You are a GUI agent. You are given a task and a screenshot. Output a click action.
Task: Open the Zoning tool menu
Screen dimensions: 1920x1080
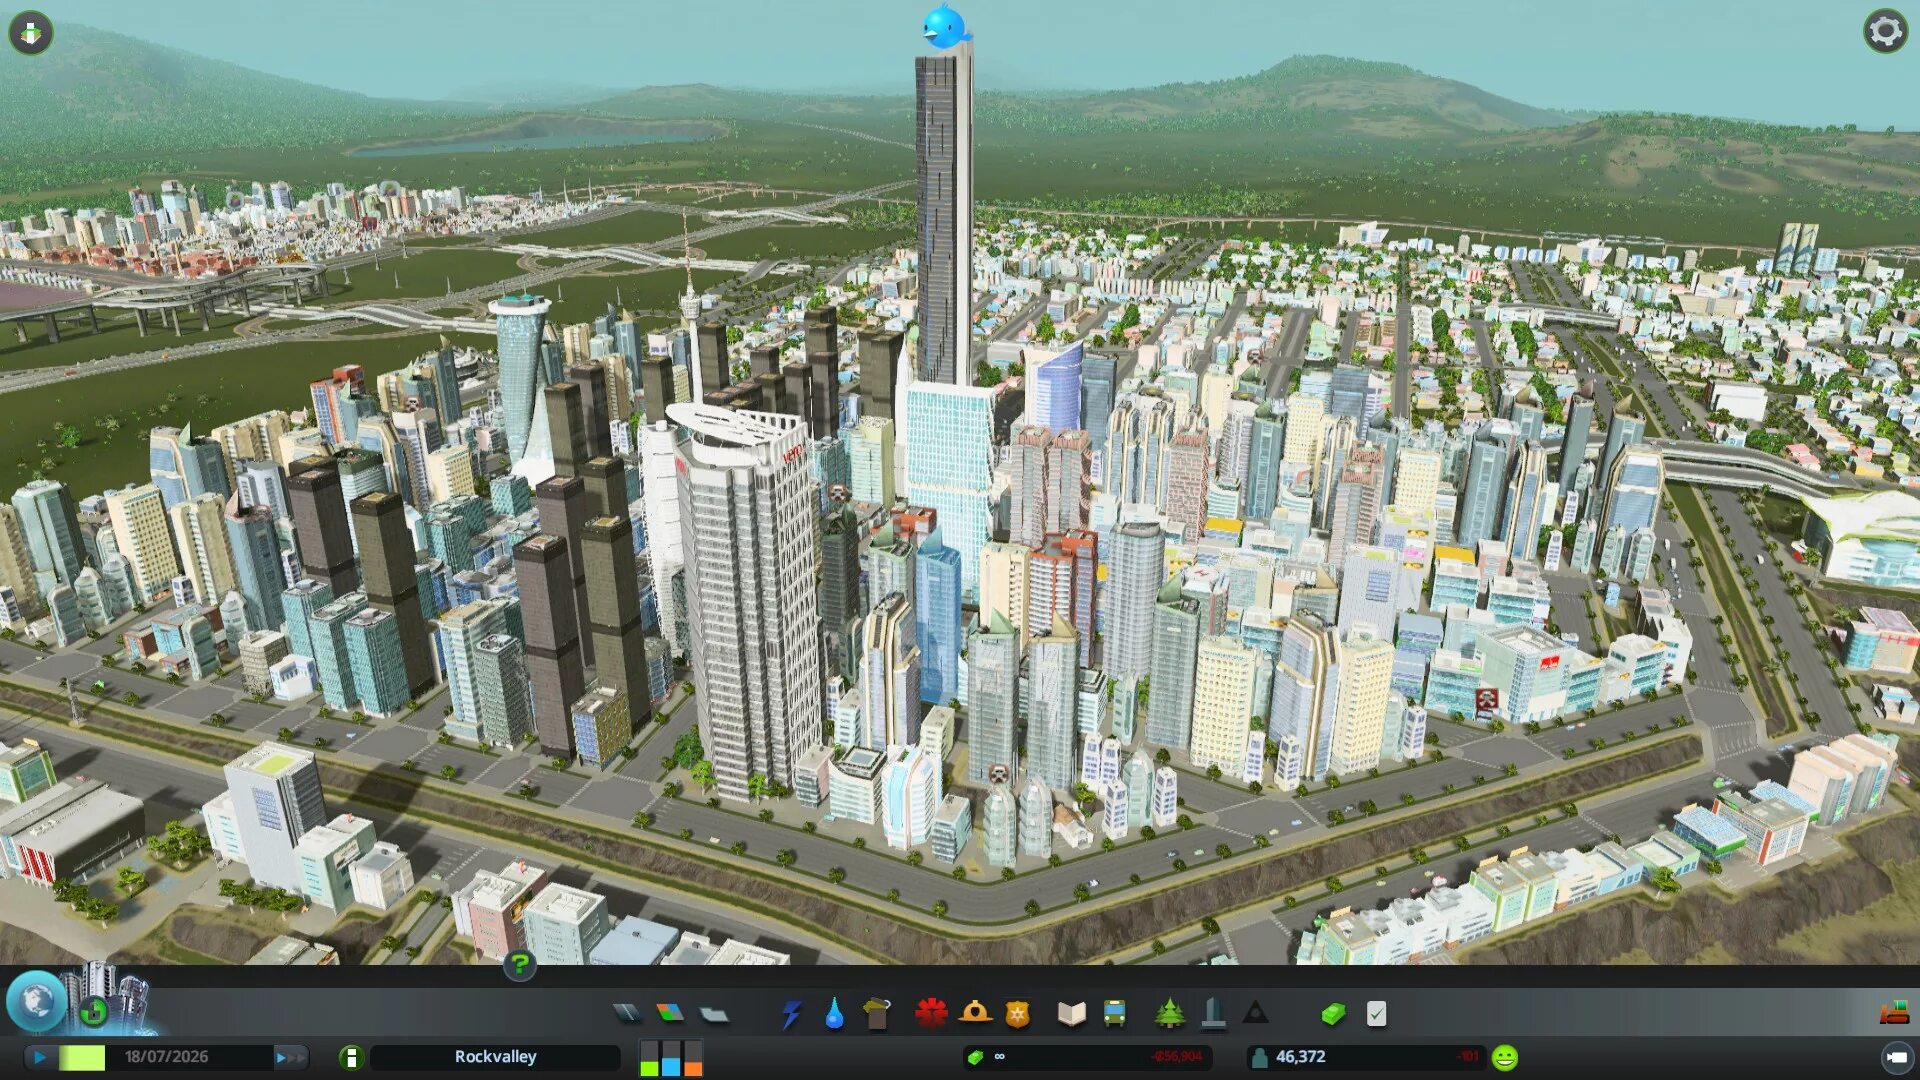670,1014
